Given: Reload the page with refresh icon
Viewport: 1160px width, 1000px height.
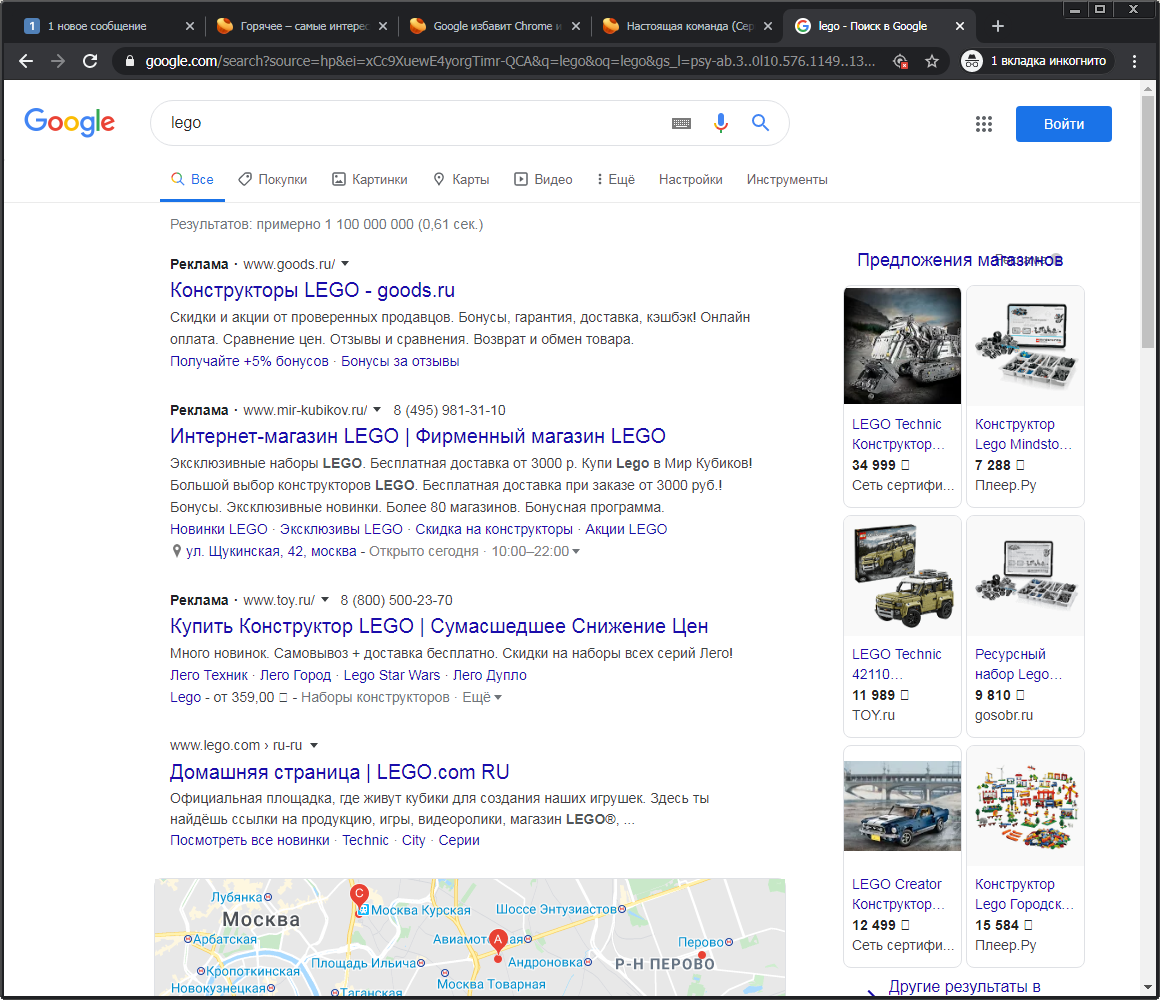Looking at the screenshot, I should point(90,61).
